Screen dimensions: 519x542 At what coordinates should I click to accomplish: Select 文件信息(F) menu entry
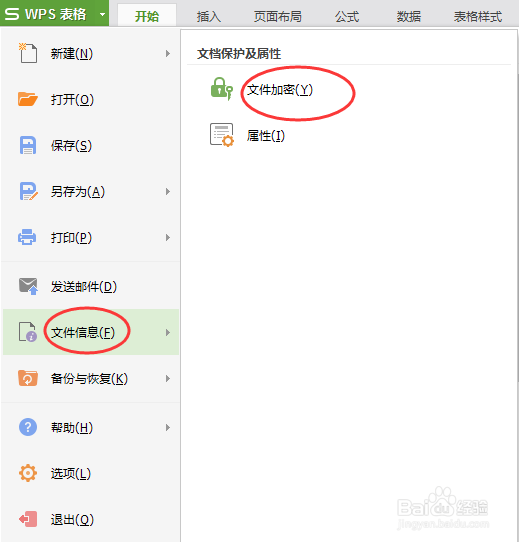pyautogui.click(x=91, y=332)
